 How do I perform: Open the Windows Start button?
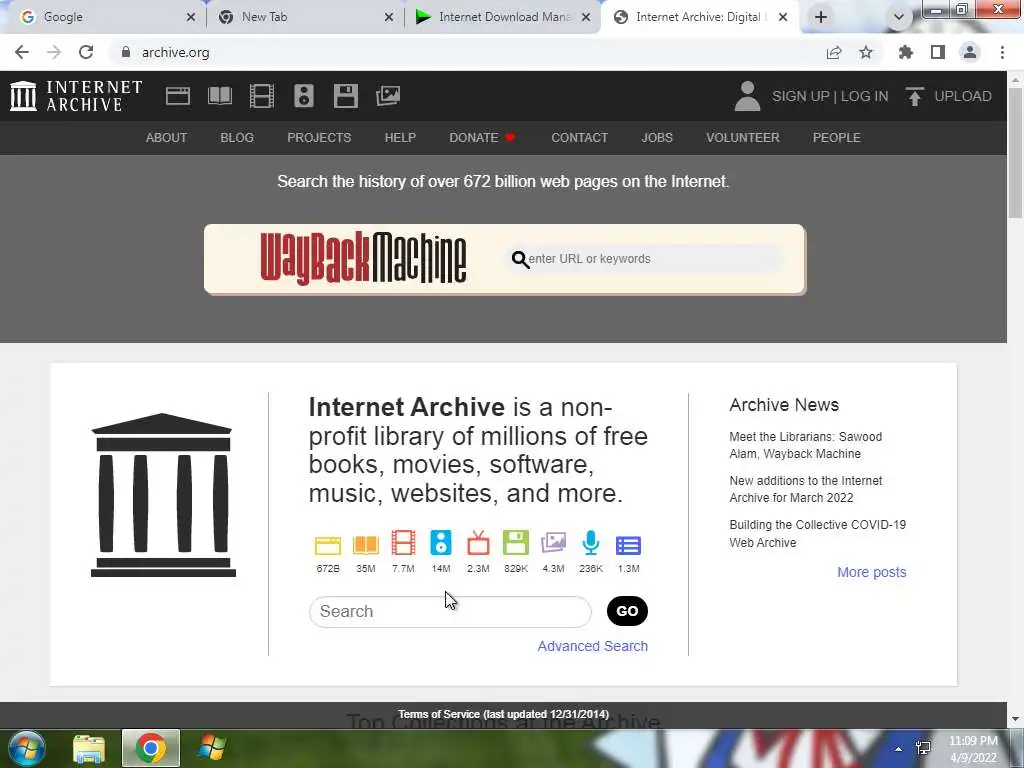[x=27, y=748]
